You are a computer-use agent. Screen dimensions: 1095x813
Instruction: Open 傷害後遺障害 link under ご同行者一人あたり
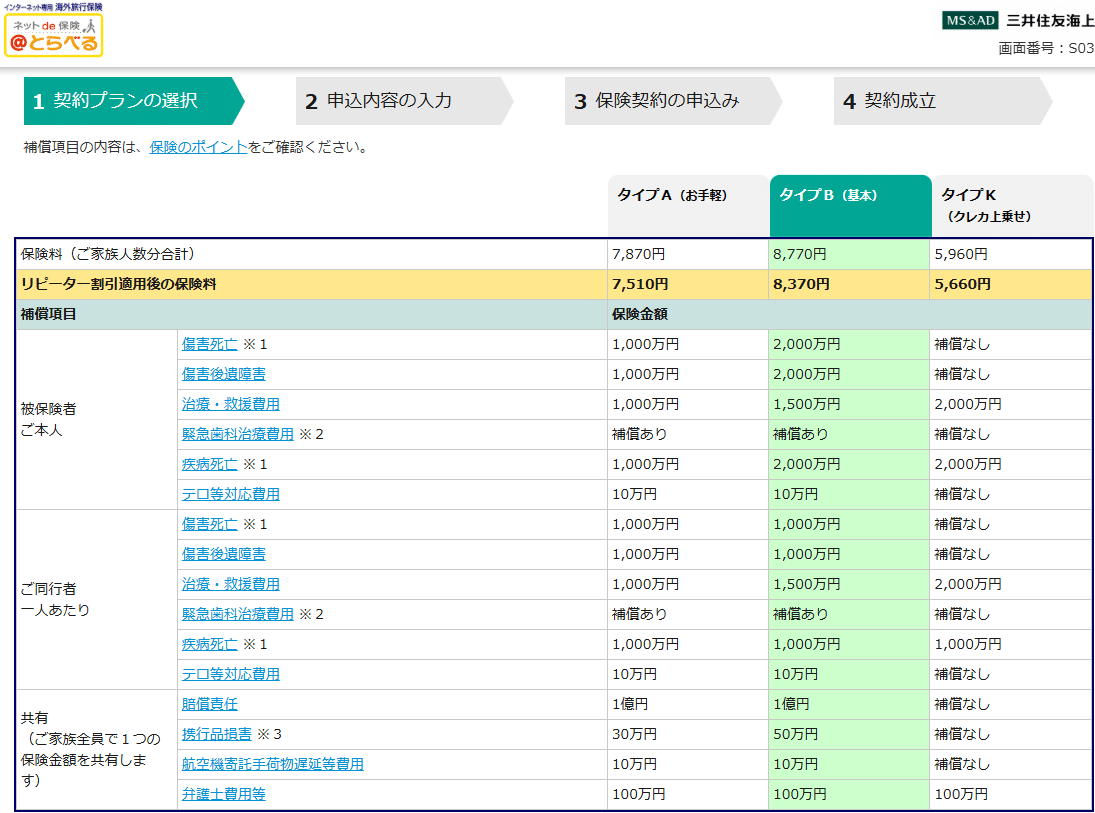click(223, 555)
